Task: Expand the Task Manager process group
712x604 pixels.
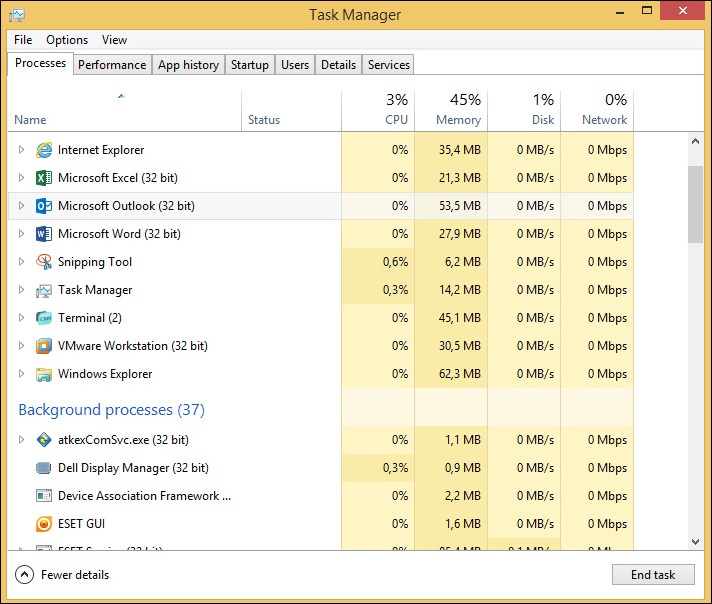Action: click(x=21, y=290)
